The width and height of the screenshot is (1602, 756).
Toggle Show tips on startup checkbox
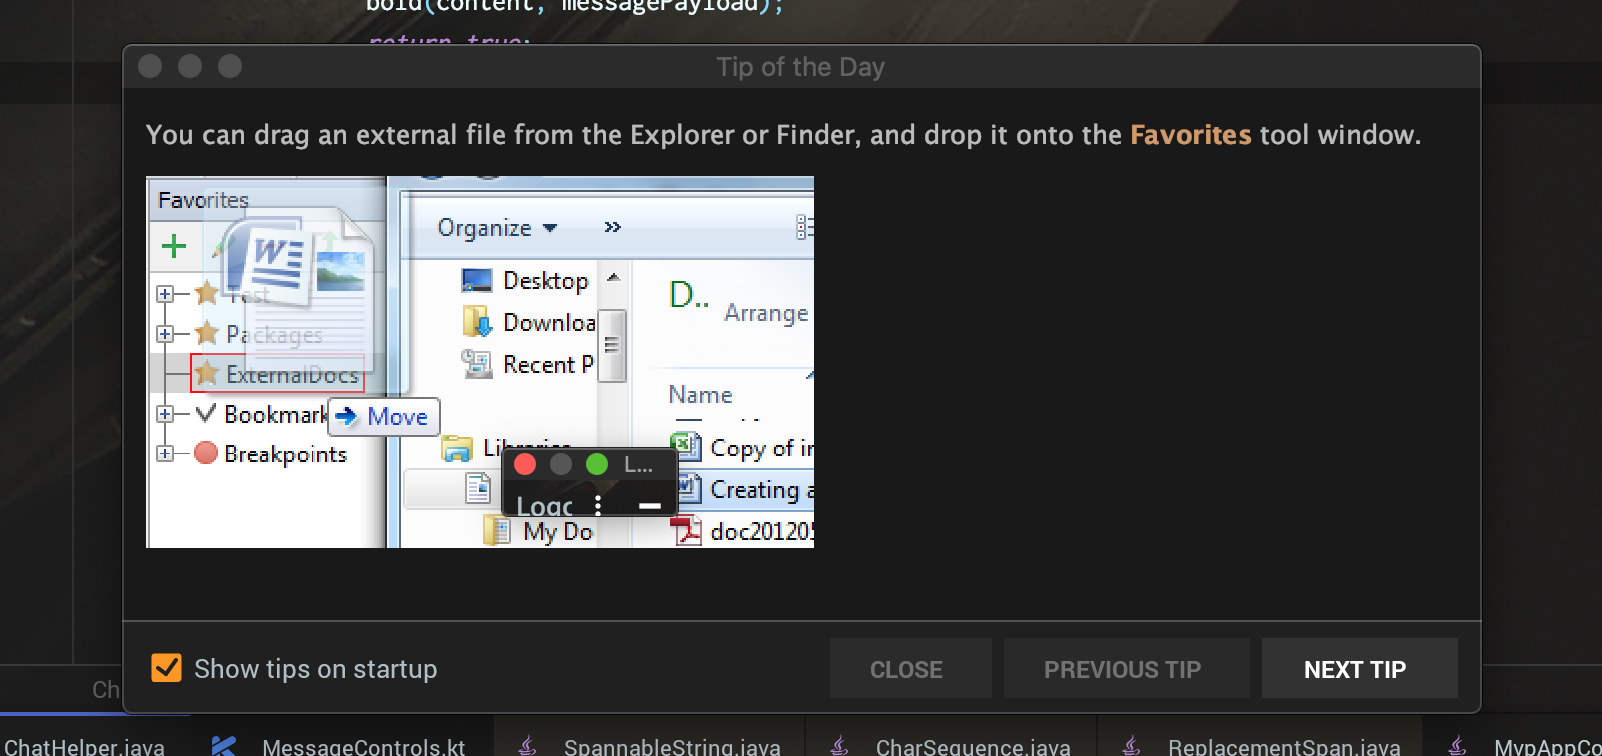tap(166, 668)
